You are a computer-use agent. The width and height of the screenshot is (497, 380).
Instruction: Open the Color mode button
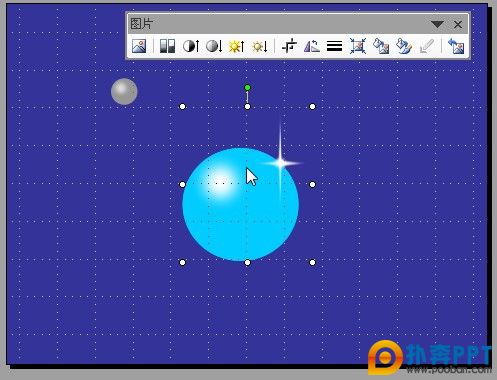click(167, 46)
